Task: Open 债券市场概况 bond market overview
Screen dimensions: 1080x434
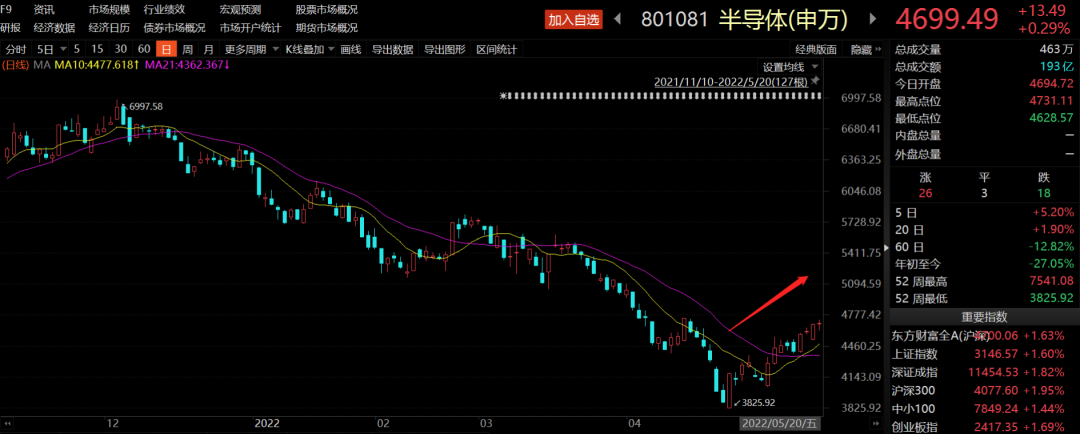Action: [175, 28]
